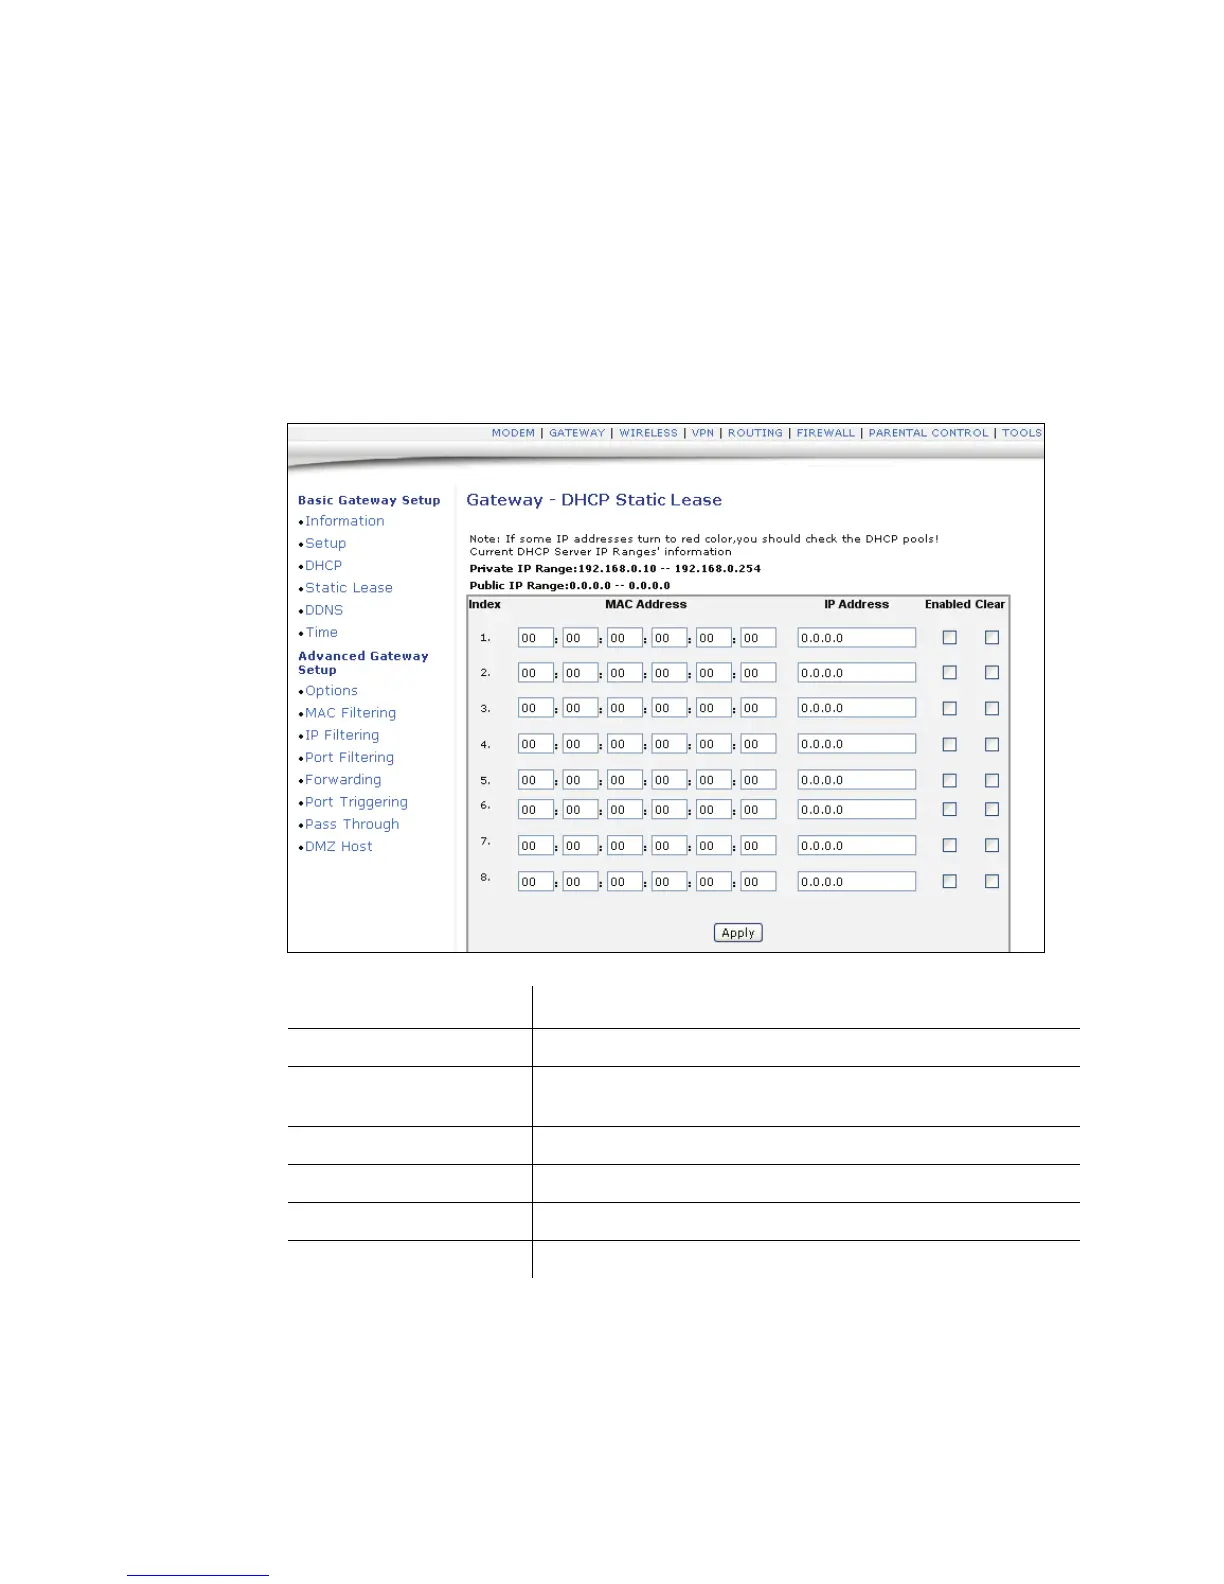Toggle Clear checkbox on row 6
The height and width of the screenshot is (1584, 1224).
[992, 809]
